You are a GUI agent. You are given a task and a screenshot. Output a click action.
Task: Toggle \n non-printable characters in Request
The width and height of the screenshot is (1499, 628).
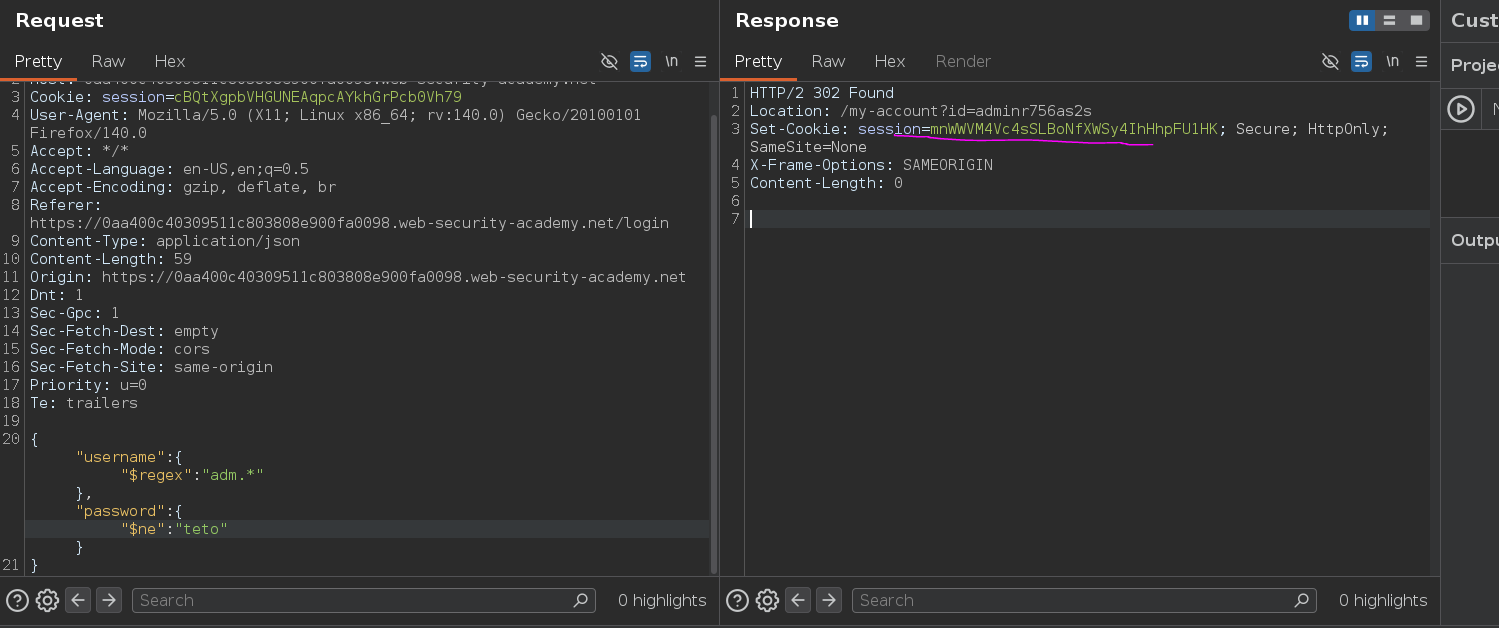tap(671, 61)
